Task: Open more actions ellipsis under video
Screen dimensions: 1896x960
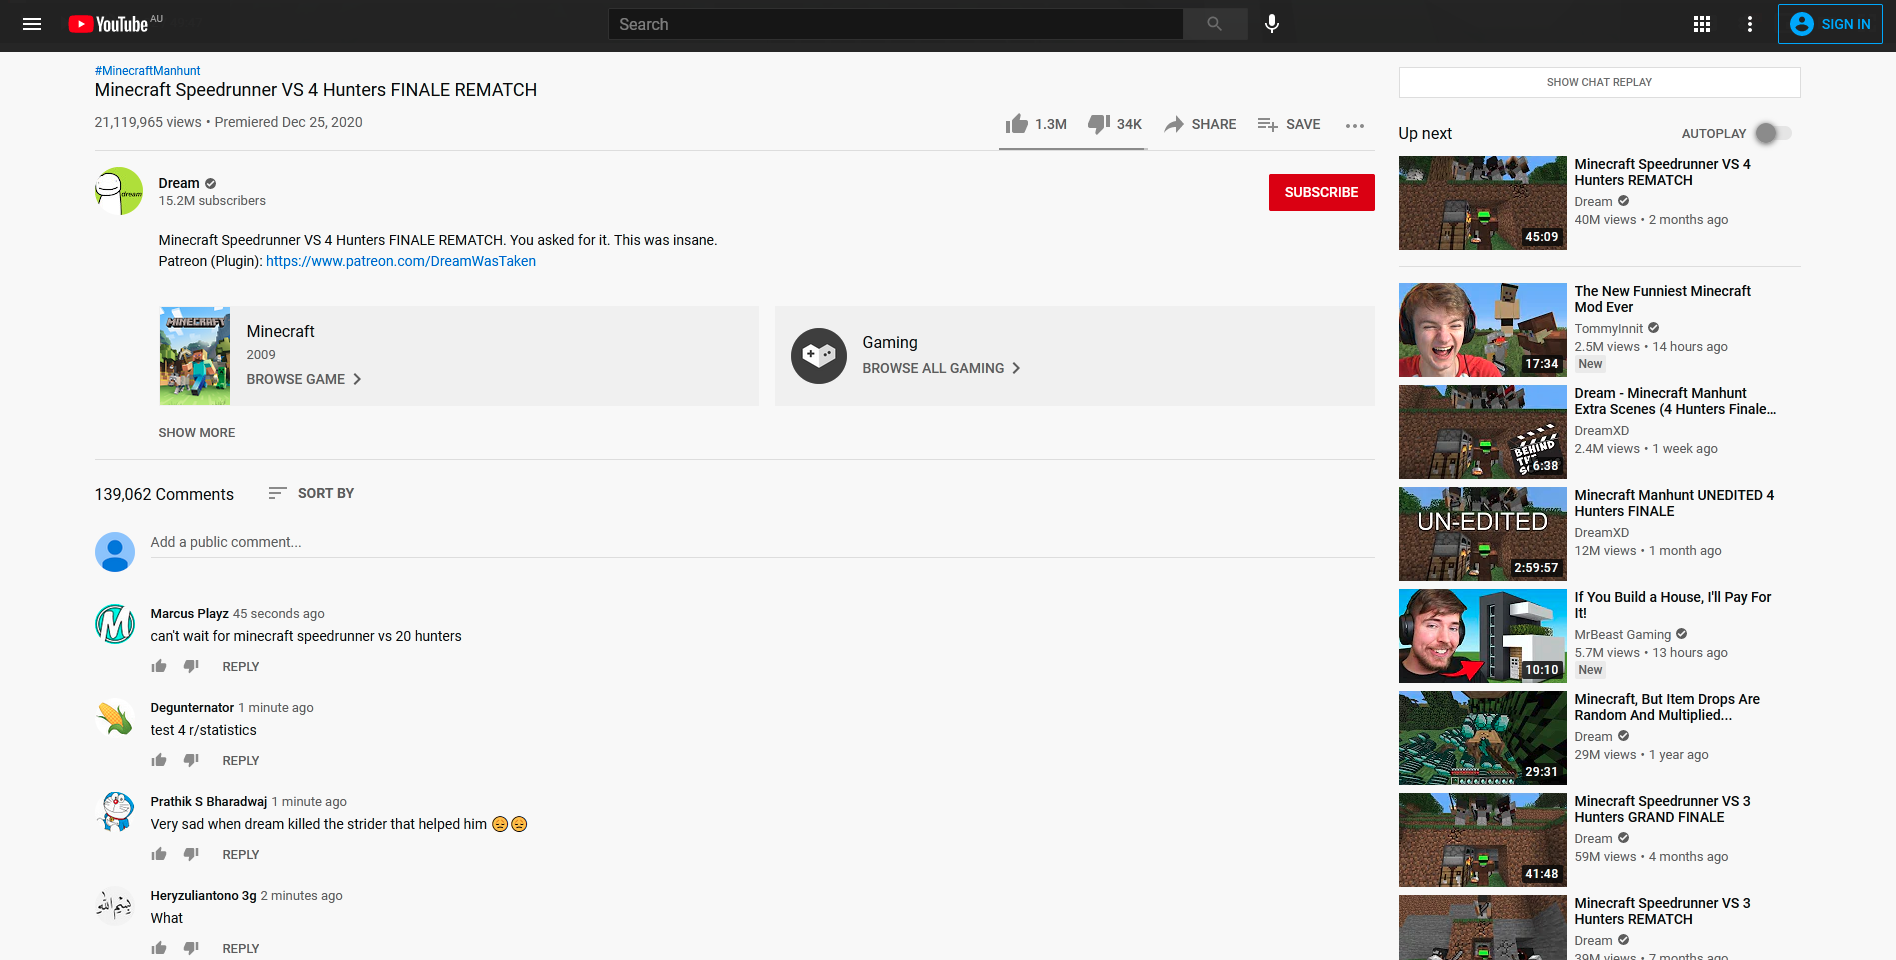Action: pos(1355,125)
